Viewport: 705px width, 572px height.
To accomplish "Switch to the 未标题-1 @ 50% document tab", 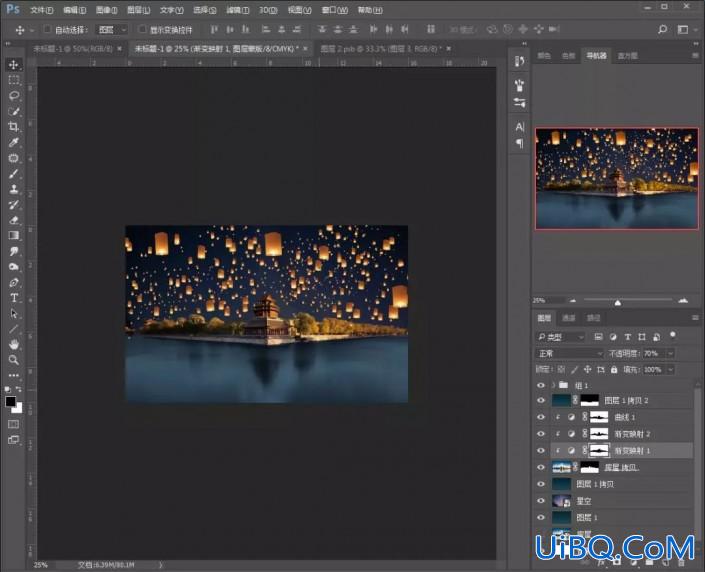I will pyautogui.click(x=73, y=49).
